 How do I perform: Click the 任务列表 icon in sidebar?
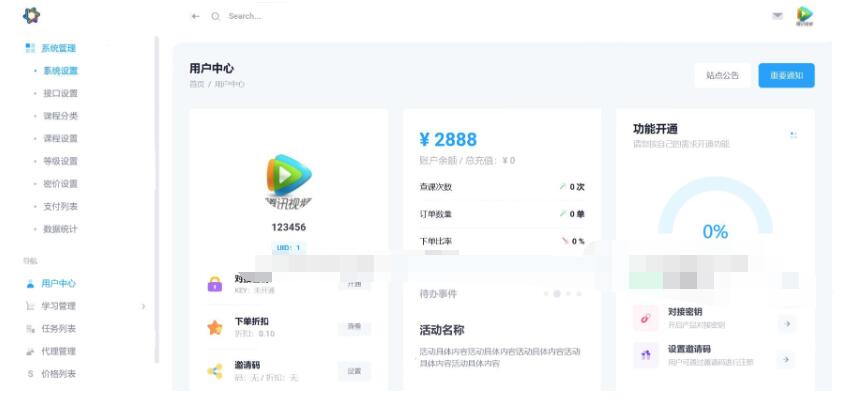tap(30, 329)
